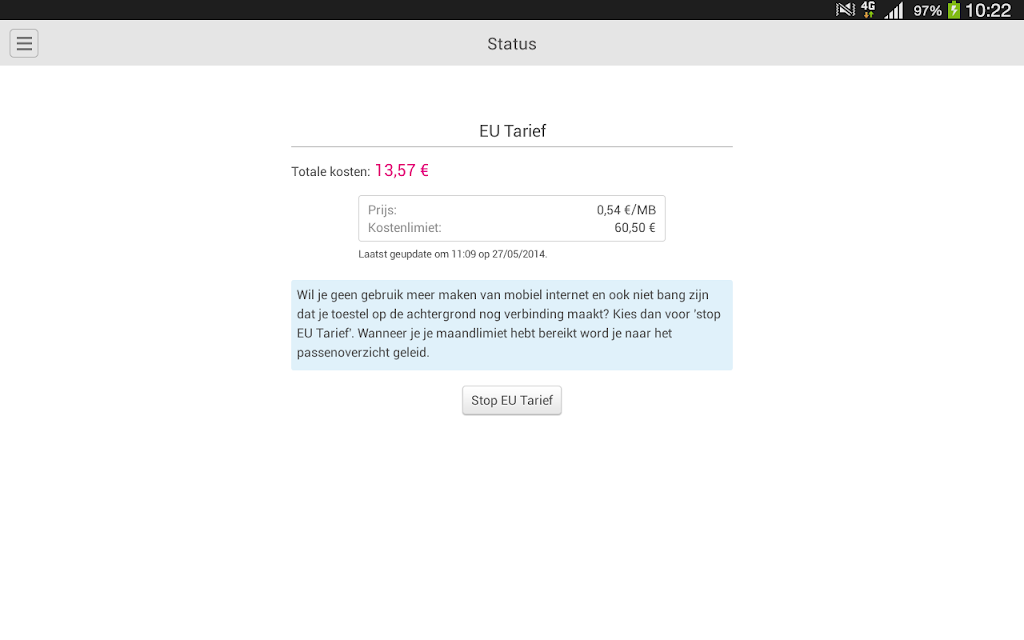The height and width of the screenshot is (640, 1024).
Task: Tap the Kostenlimiet label
Action: pyautogui.click(x=405, y=227)
